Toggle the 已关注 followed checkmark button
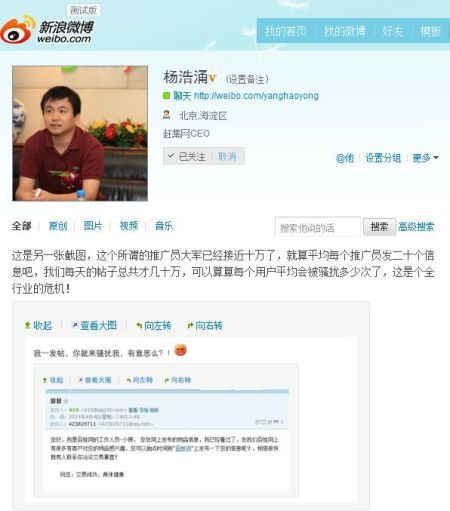Screen dimensions: 450x511 pyautogui.click(x=187, y=156)
